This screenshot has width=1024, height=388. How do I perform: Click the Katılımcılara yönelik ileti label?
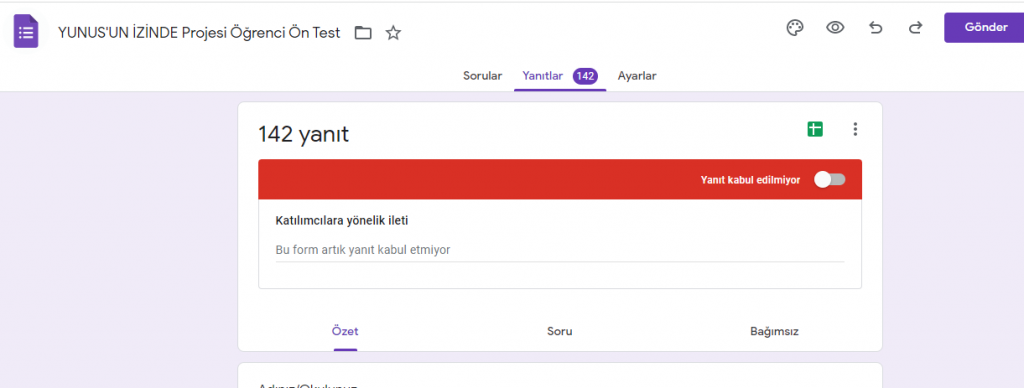[342, 220]
